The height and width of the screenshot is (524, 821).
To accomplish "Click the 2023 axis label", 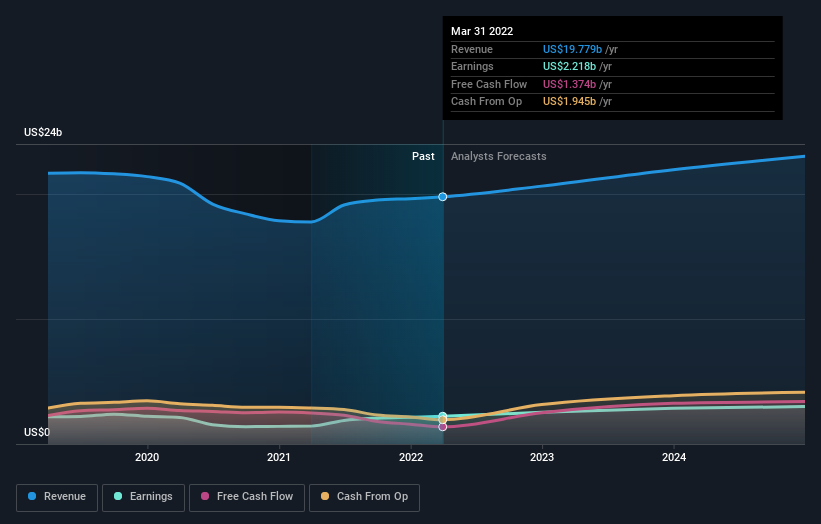I will click(541, 457).
